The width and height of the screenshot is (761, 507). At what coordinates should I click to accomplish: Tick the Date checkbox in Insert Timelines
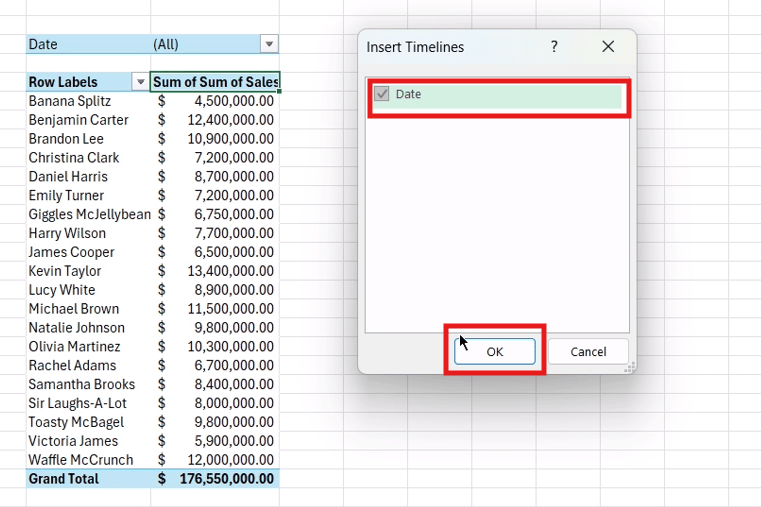pyautogui.click(x=382, y=94)
